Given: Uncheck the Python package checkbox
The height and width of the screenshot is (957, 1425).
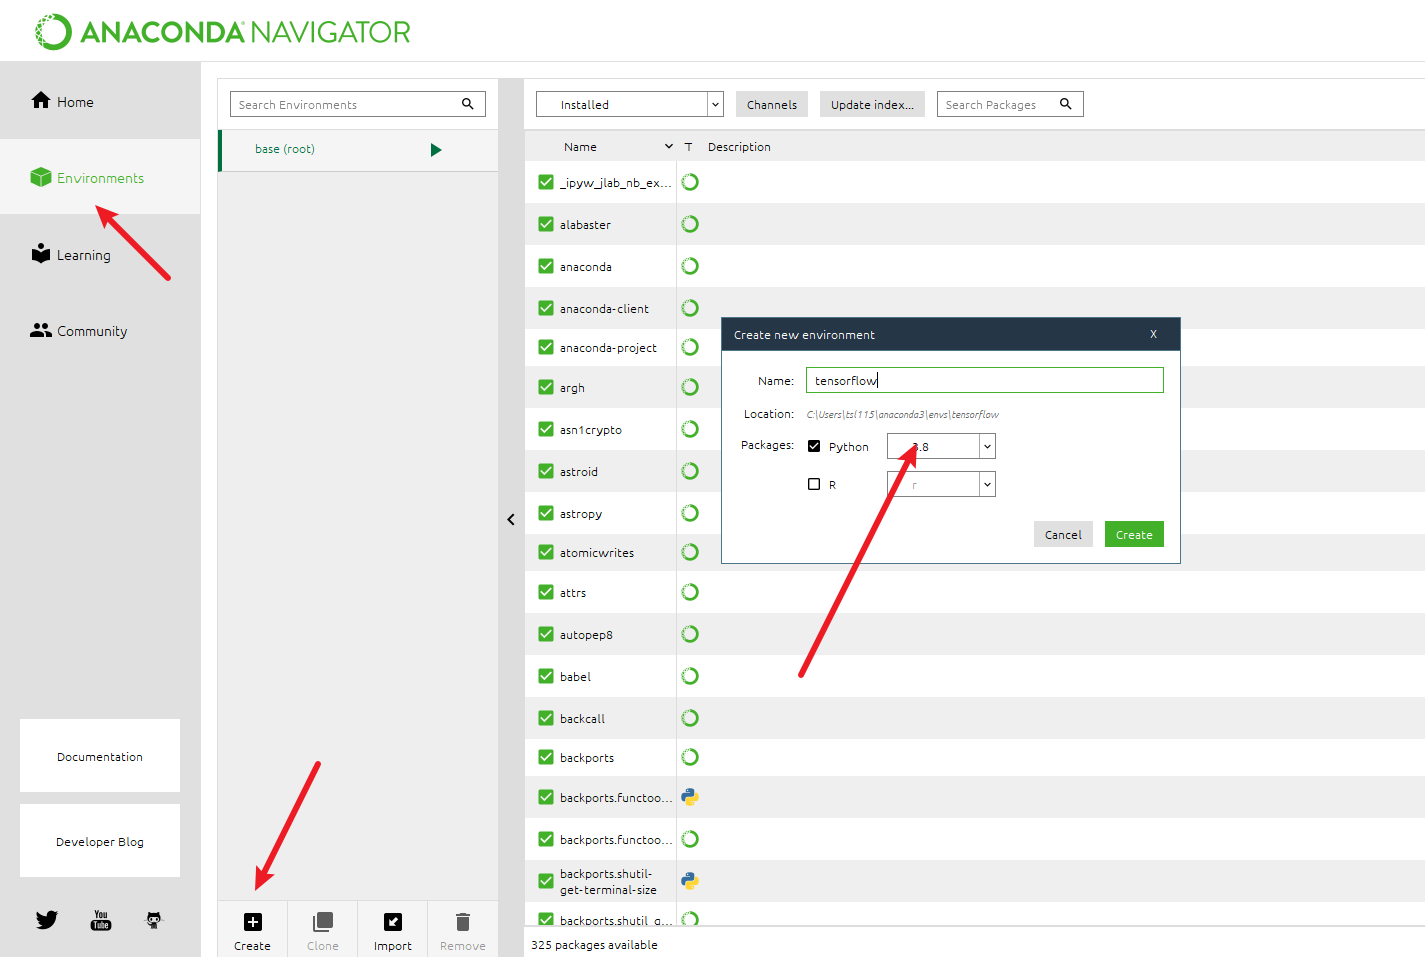Looking at the screenshot, I should point(814,446).
